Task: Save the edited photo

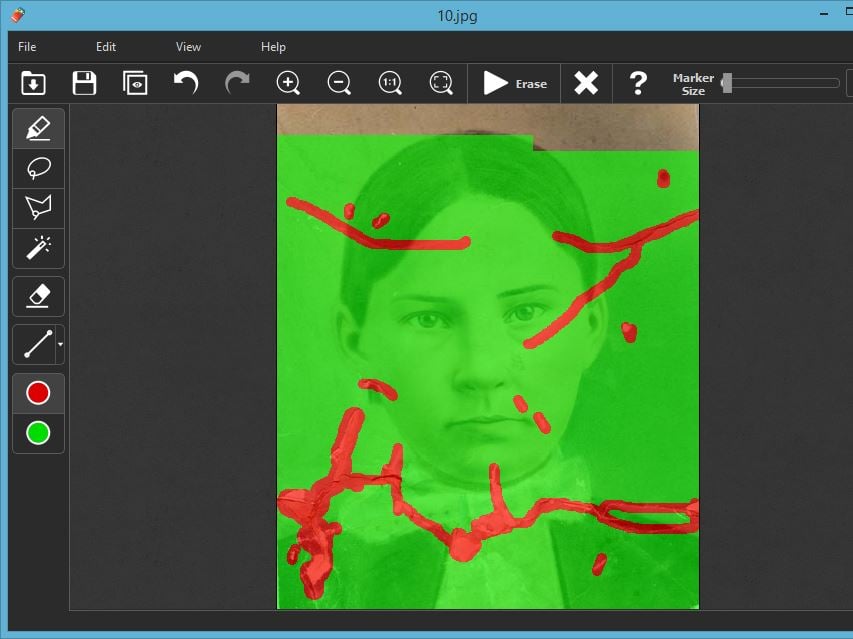Action: point(84,83)
